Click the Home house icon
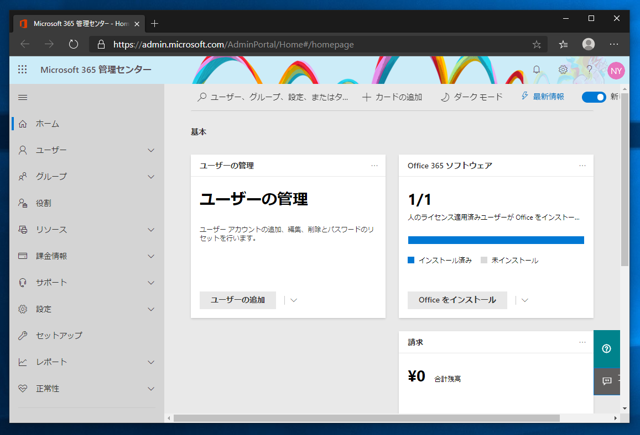The width and height of the screenshot is (640, 435). [x=23, y=124]
